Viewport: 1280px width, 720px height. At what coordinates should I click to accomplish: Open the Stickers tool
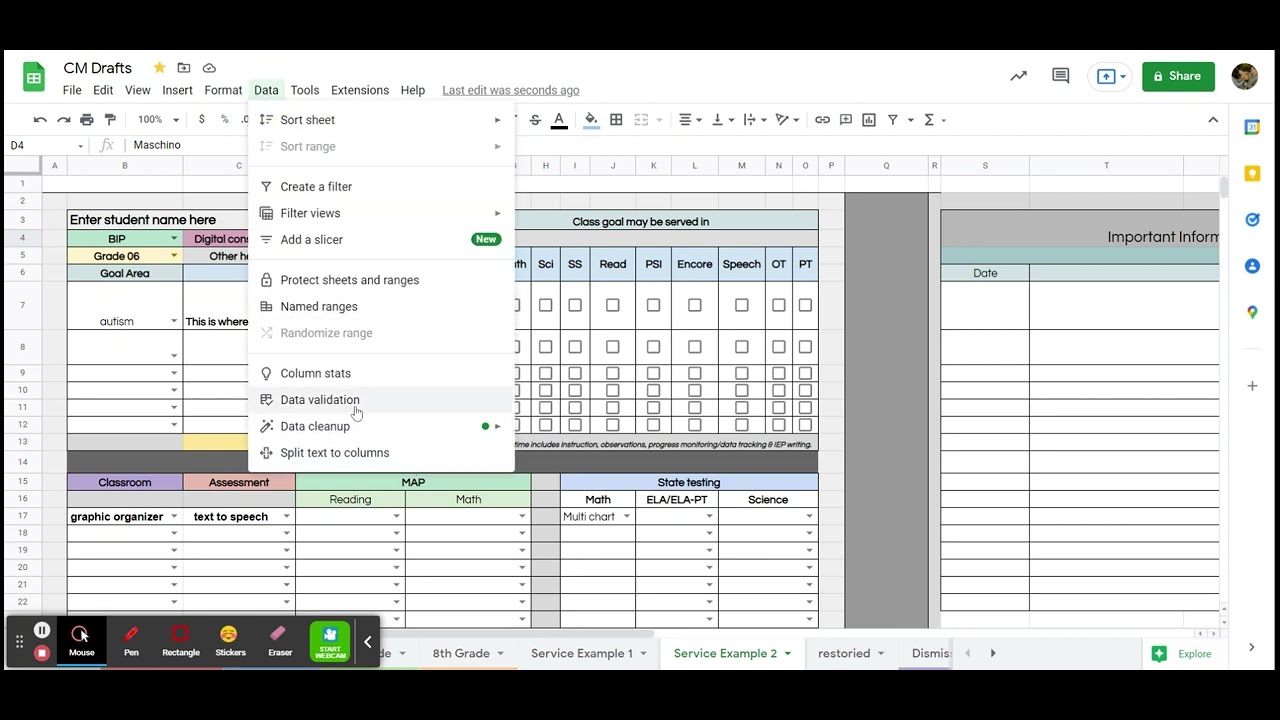(x=230, y=641)
